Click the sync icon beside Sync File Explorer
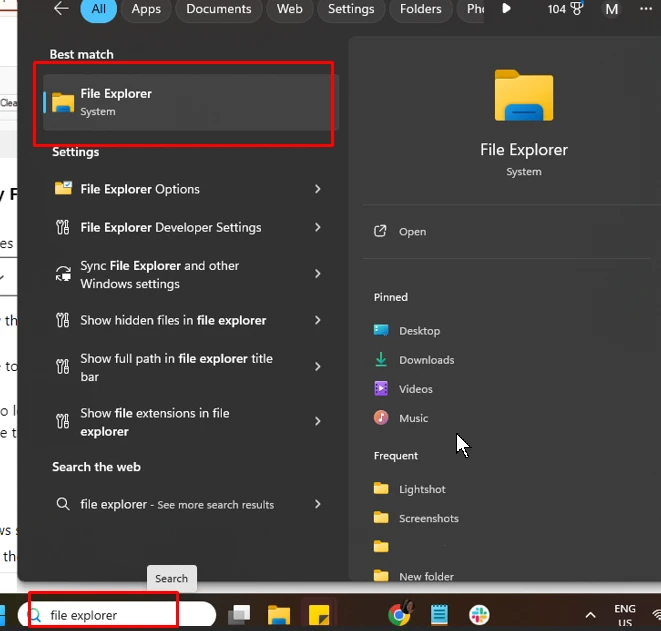This screenshot has height=631, width=661. point(63,274)
